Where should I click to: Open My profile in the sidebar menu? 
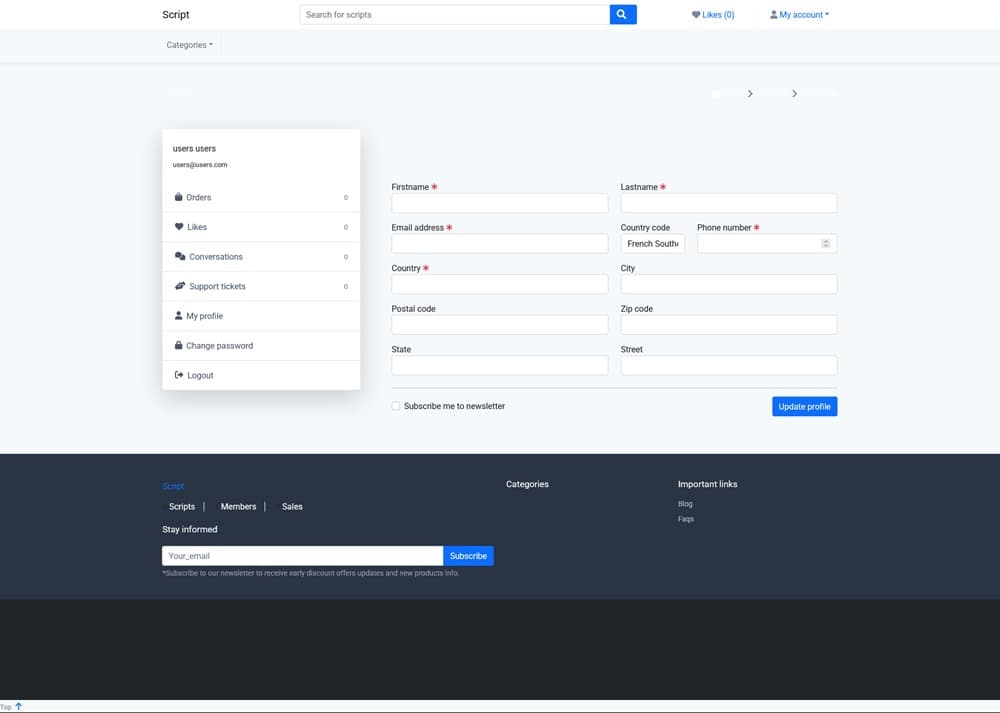click(204, 316)
